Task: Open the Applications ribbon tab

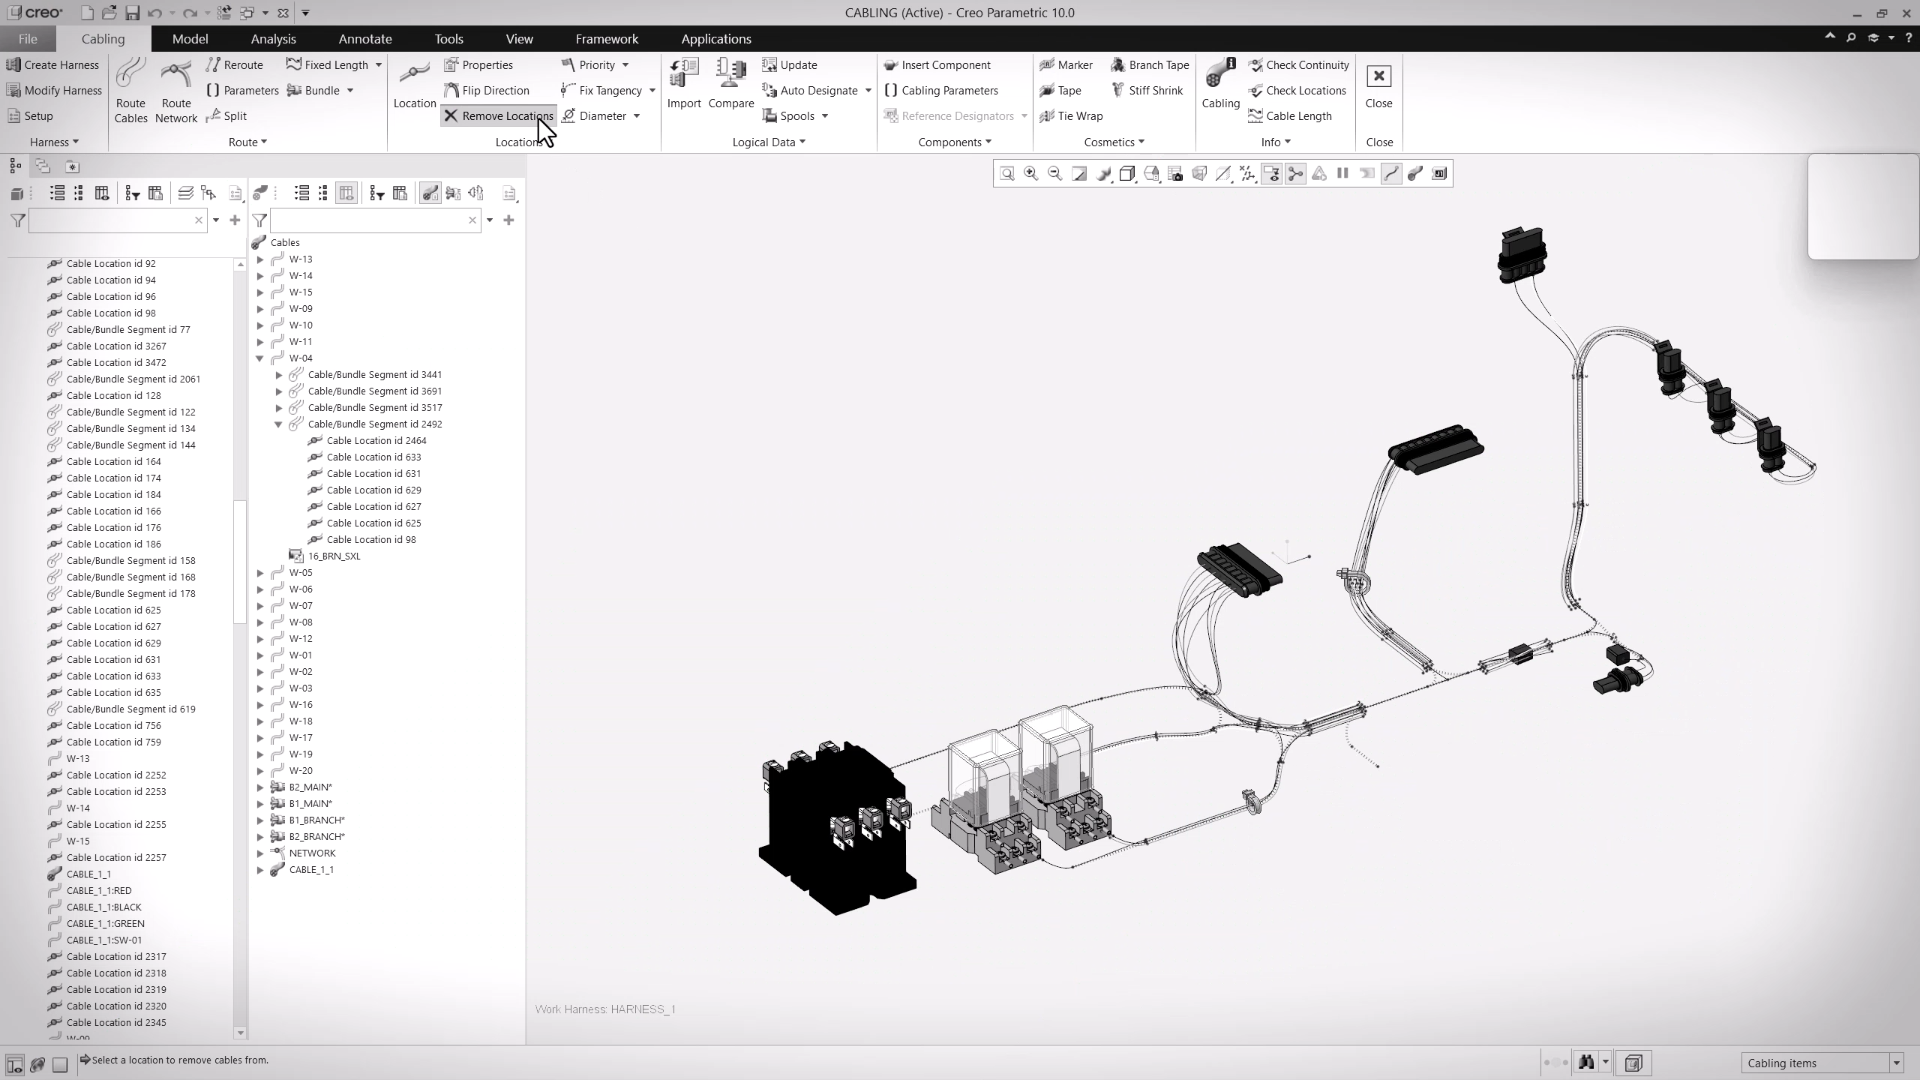Action: pyautogui.click(x=716, y=39)
